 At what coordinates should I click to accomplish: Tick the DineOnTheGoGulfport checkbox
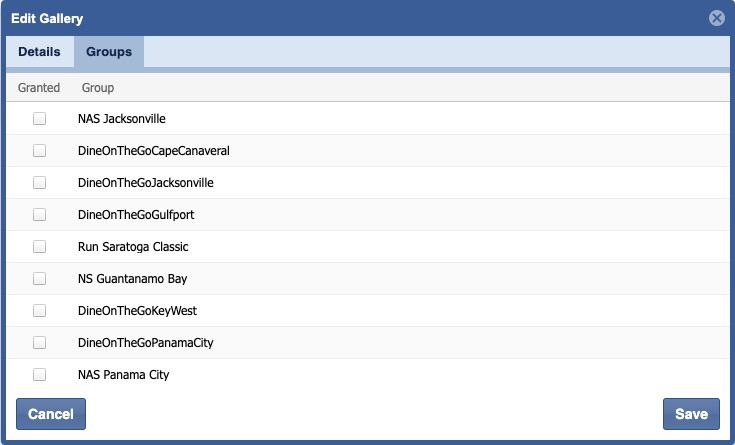(x=40, y=215)
